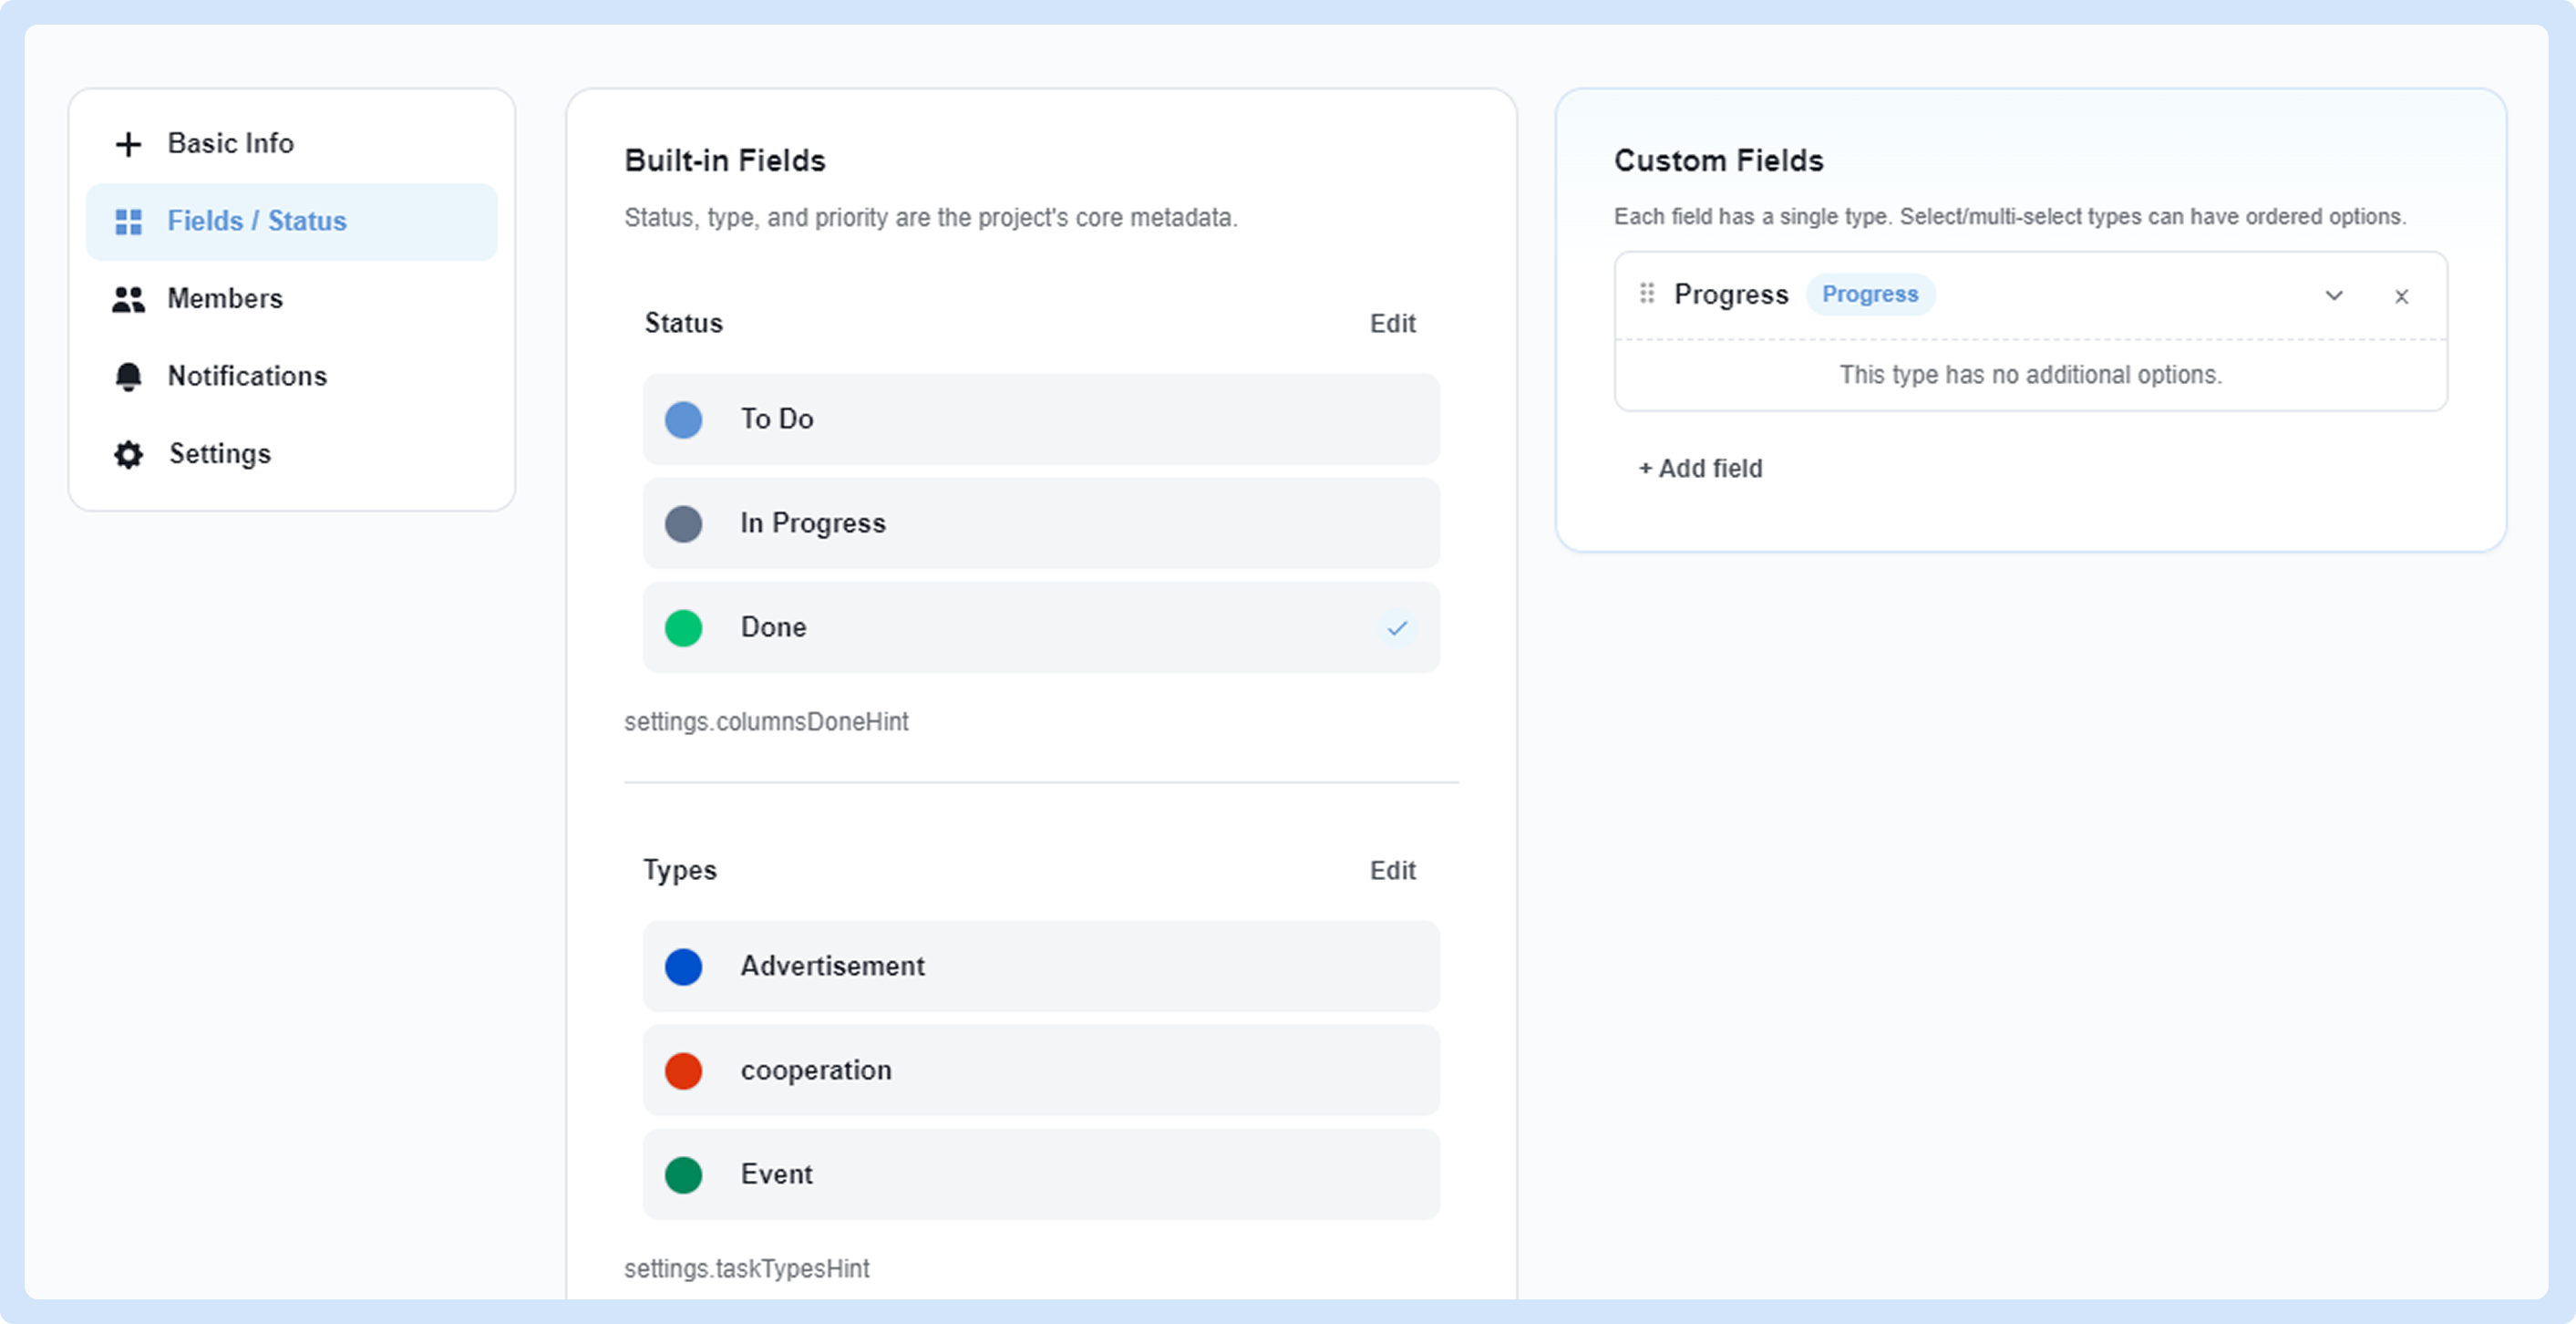The height and width of the screenshot is (1324, 2576).
Task: Click the grid icon beside Fields / Status
Action: [128, 221]
